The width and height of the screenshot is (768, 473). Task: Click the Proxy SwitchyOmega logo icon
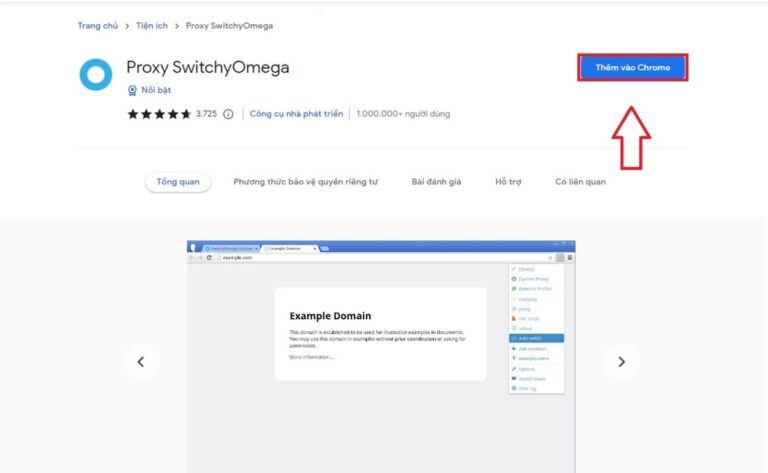click(96, 75)
